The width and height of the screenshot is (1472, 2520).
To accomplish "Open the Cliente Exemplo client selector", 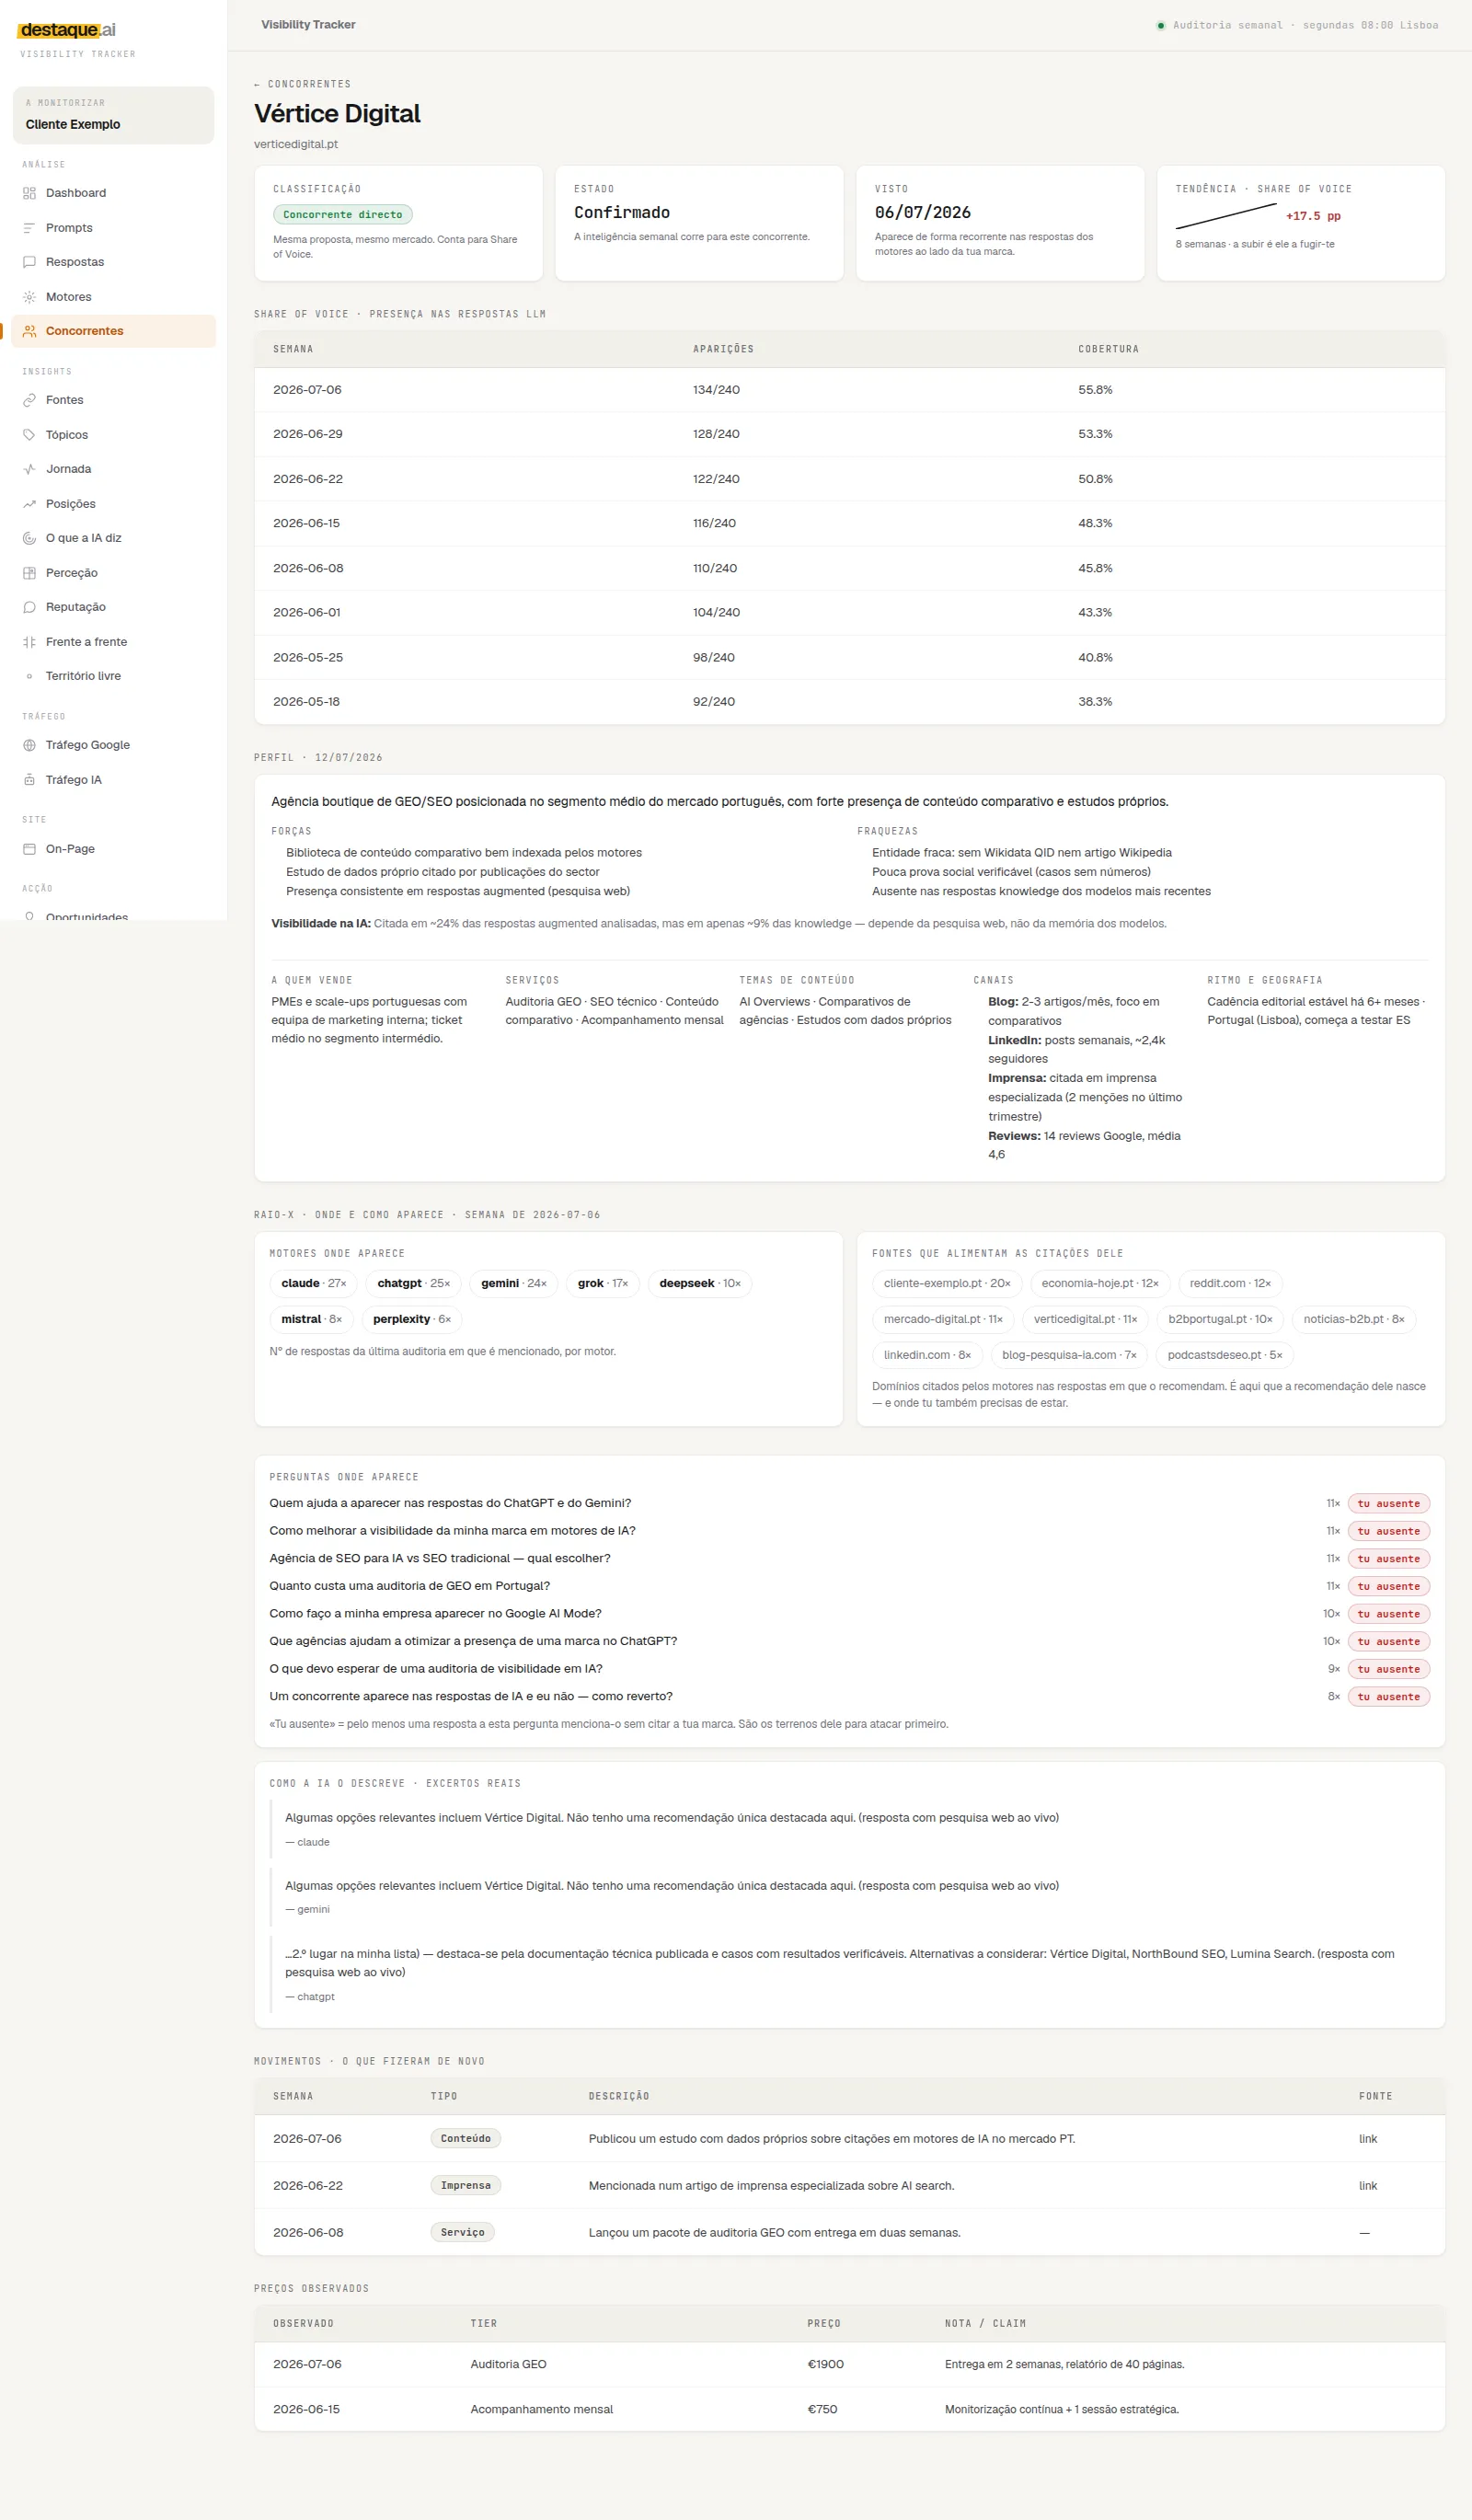I will pyautogui.click(x=113, y=115).
